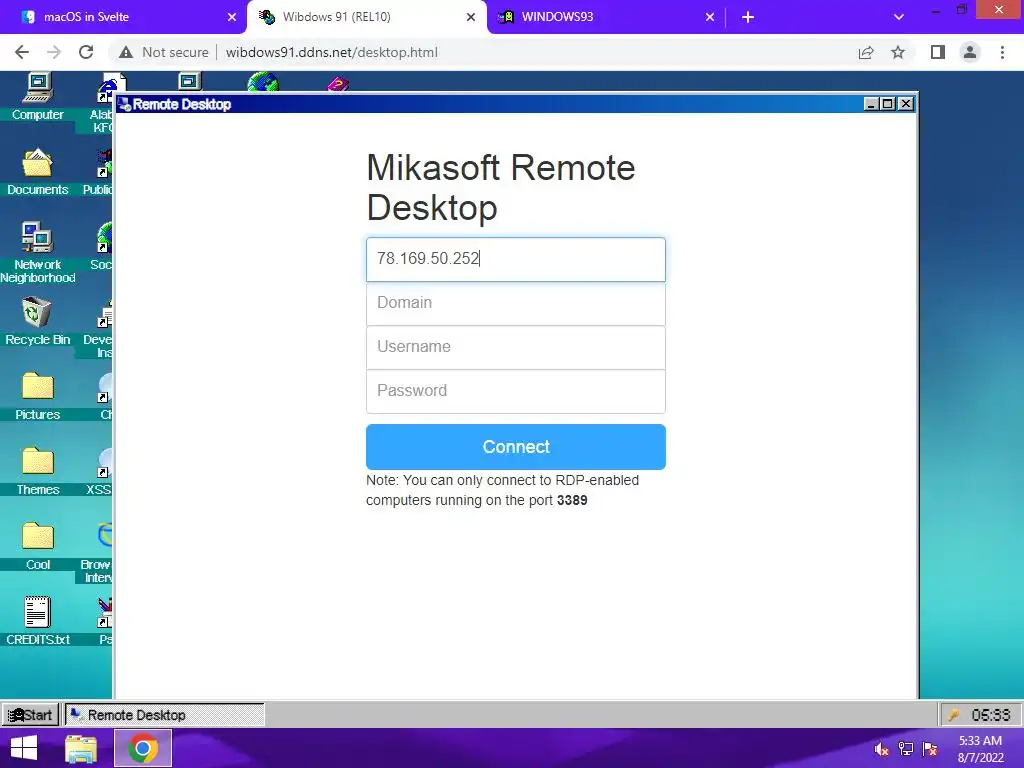Click the muted volume tray icon

click(x=882, y=749)
